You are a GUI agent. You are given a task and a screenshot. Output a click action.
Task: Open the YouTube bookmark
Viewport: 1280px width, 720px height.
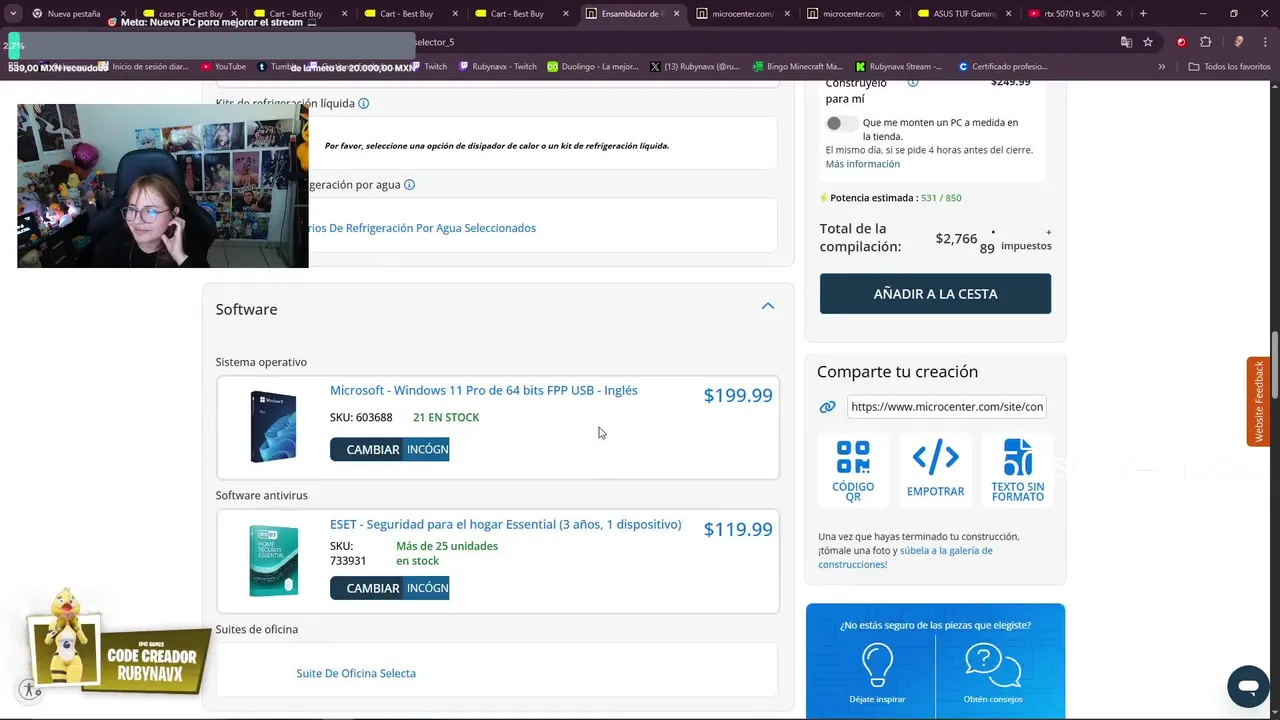point(223,67)
